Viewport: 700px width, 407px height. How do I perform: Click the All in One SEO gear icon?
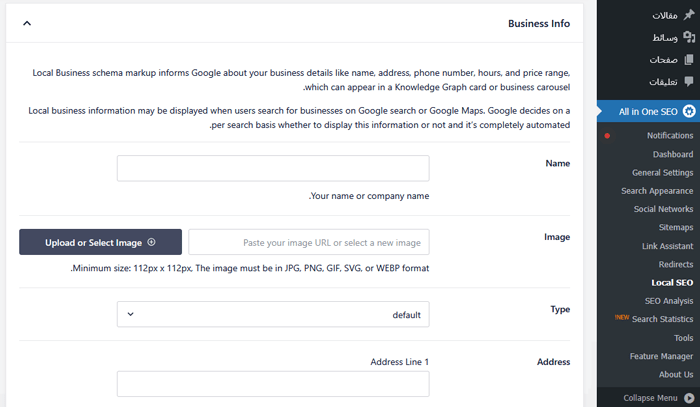[688, 111]
